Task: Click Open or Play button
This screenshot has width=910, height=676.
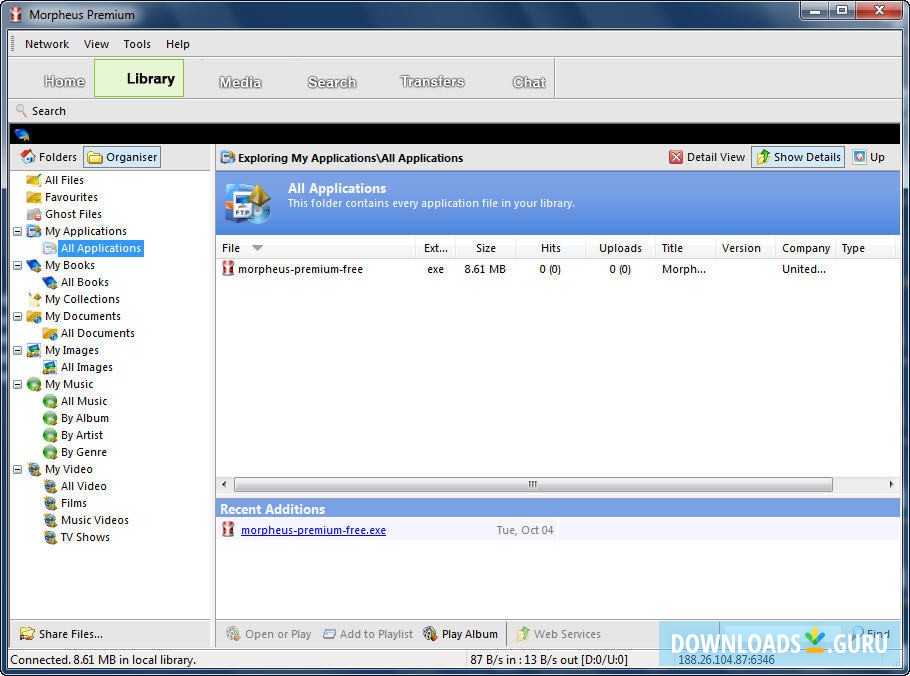Action: (x=269, y=634)
